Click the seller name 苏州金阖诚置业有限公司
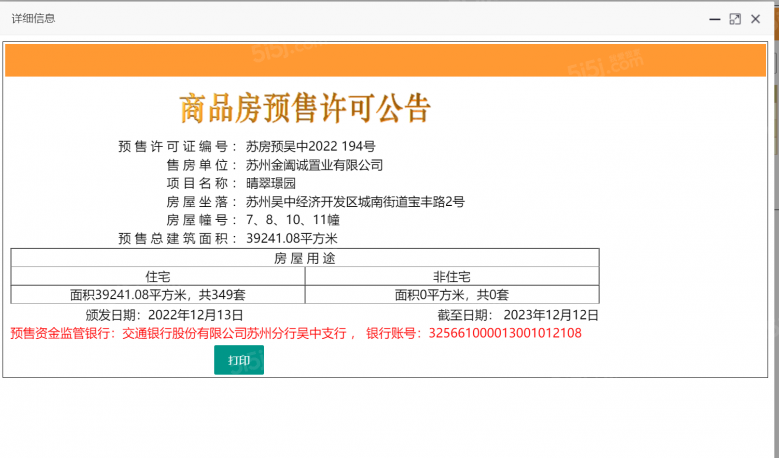The height and width of the screenshot is (458, 779). pyautogui.click(x=314, y=165)
